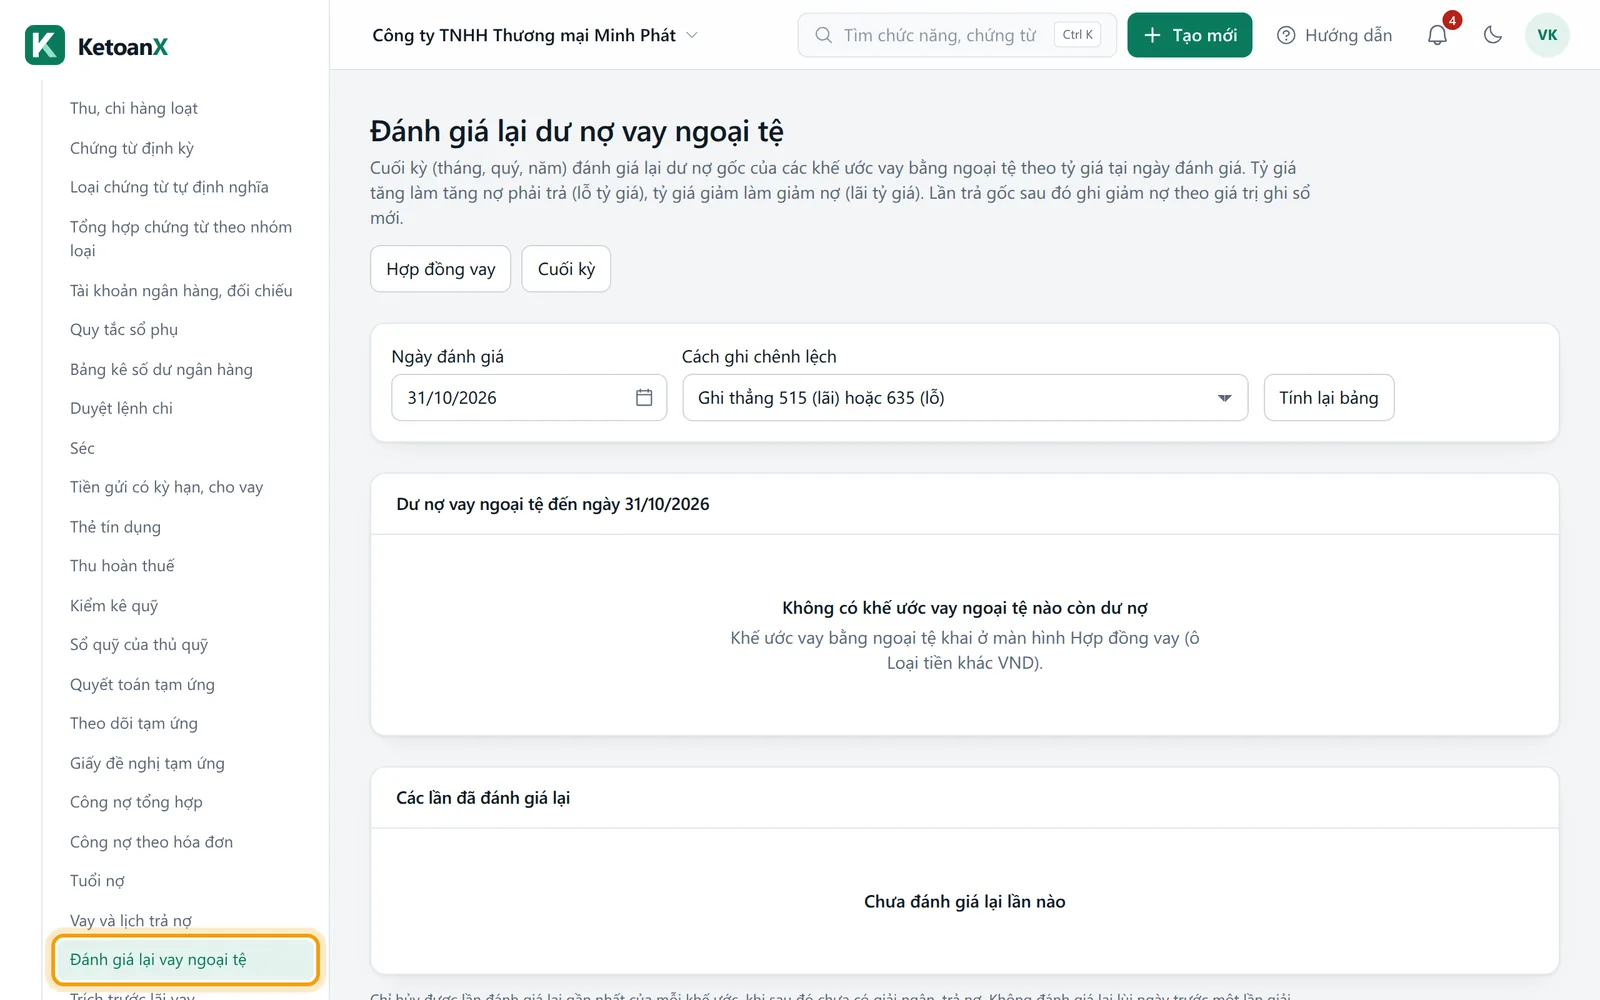Select Giấy đề nghị tạm ứng
1600x1000 pixels.
147,763
